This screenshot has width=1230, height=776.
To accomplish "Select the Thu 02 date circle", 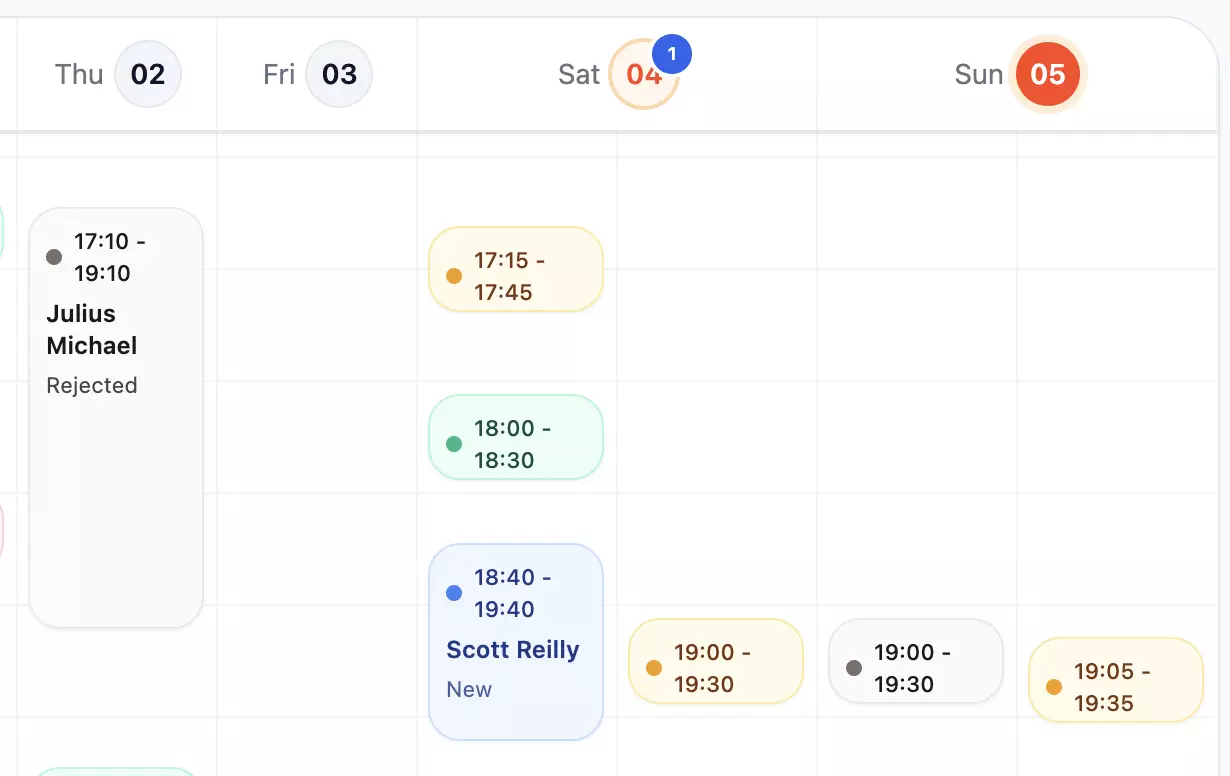I will coord(148,74).
